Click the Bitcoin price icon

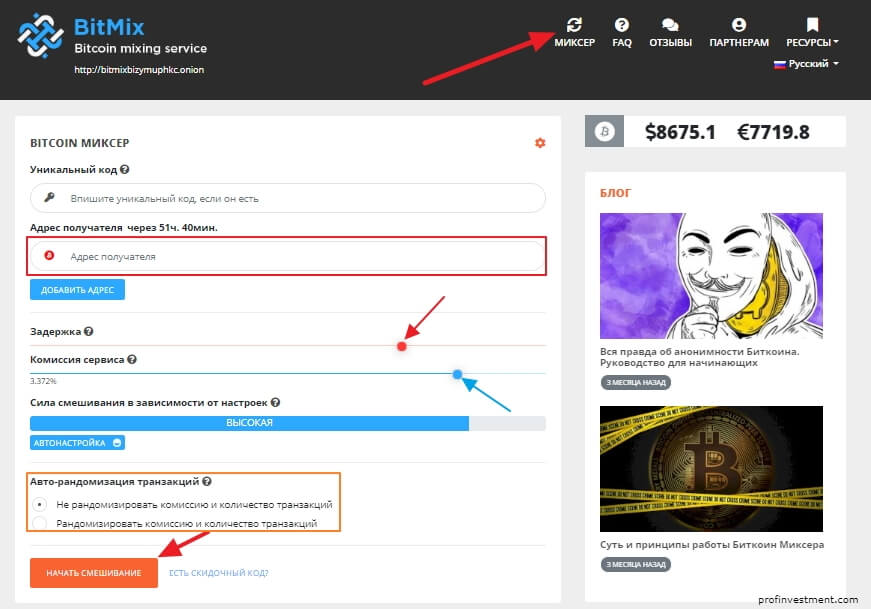[x=604, y=131]
